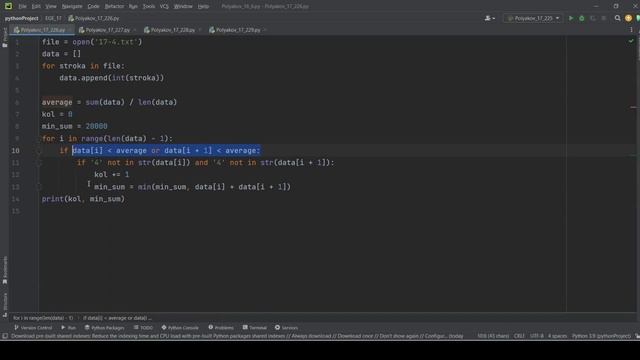
Task: Click EGE_17 folder breadcrumb
Action: tap(53, 18)
